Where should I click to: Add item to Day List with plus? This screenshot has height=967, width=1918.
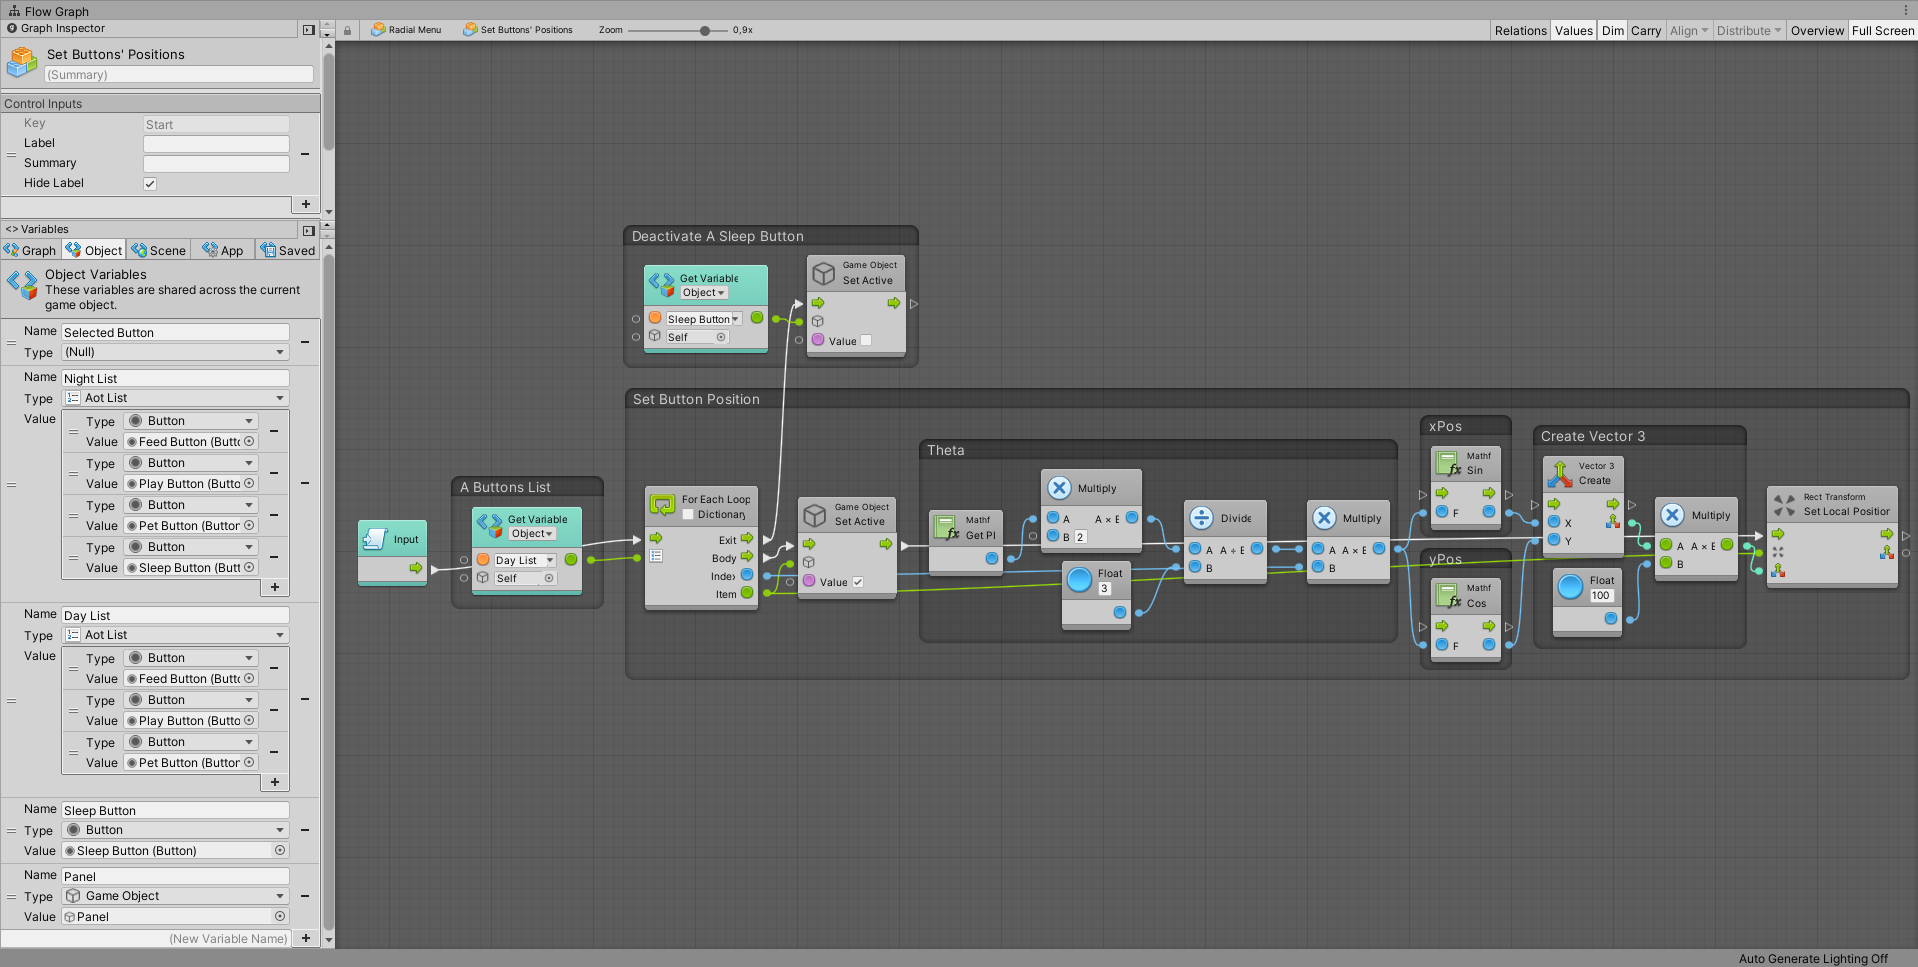coord(275,782)
